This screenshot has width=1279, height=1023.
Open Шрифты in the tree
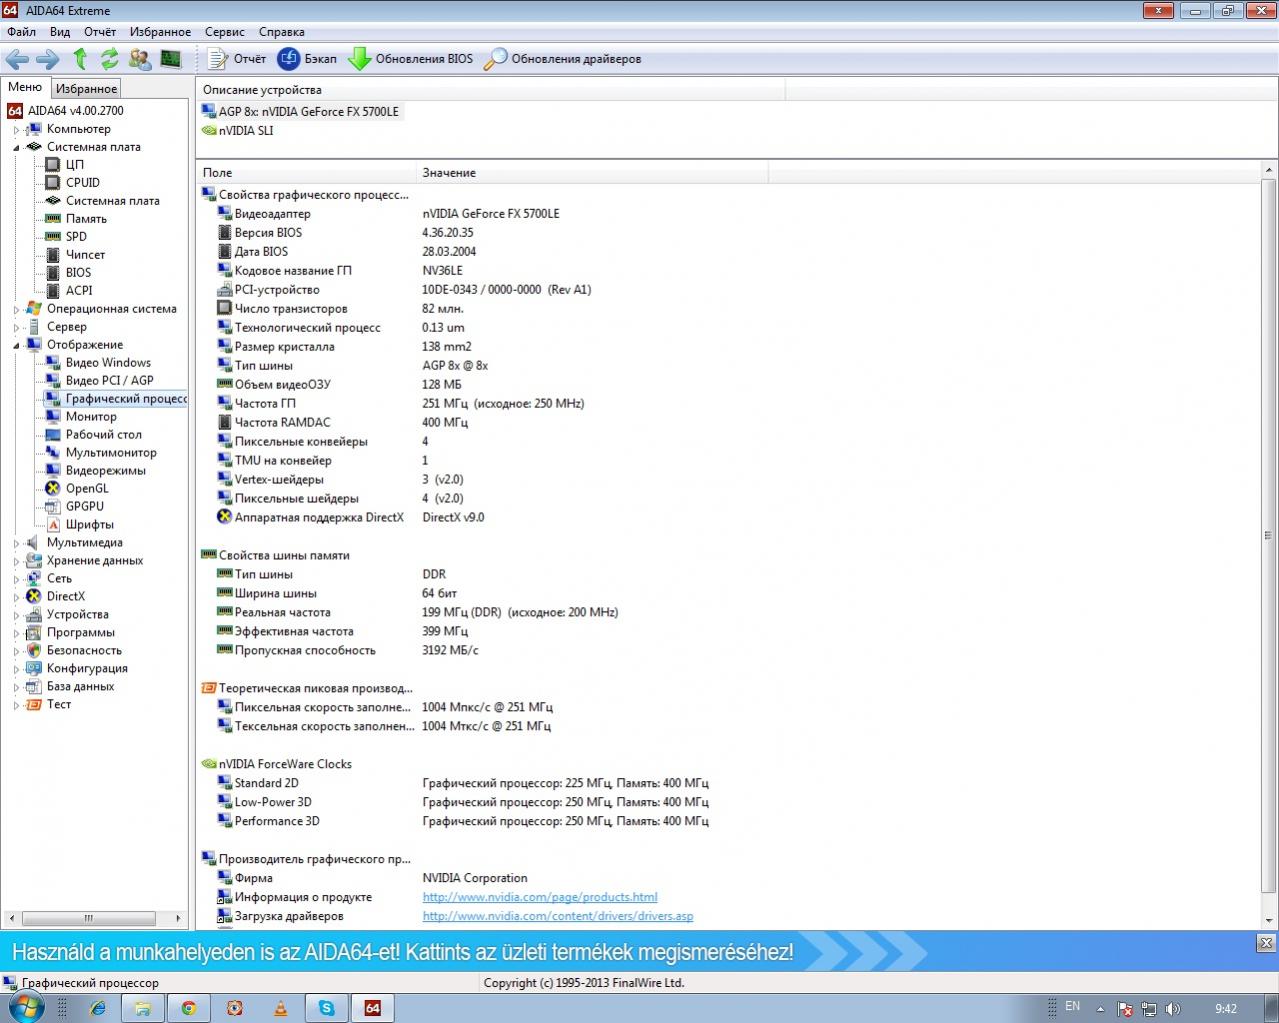(x=90, y=525)
